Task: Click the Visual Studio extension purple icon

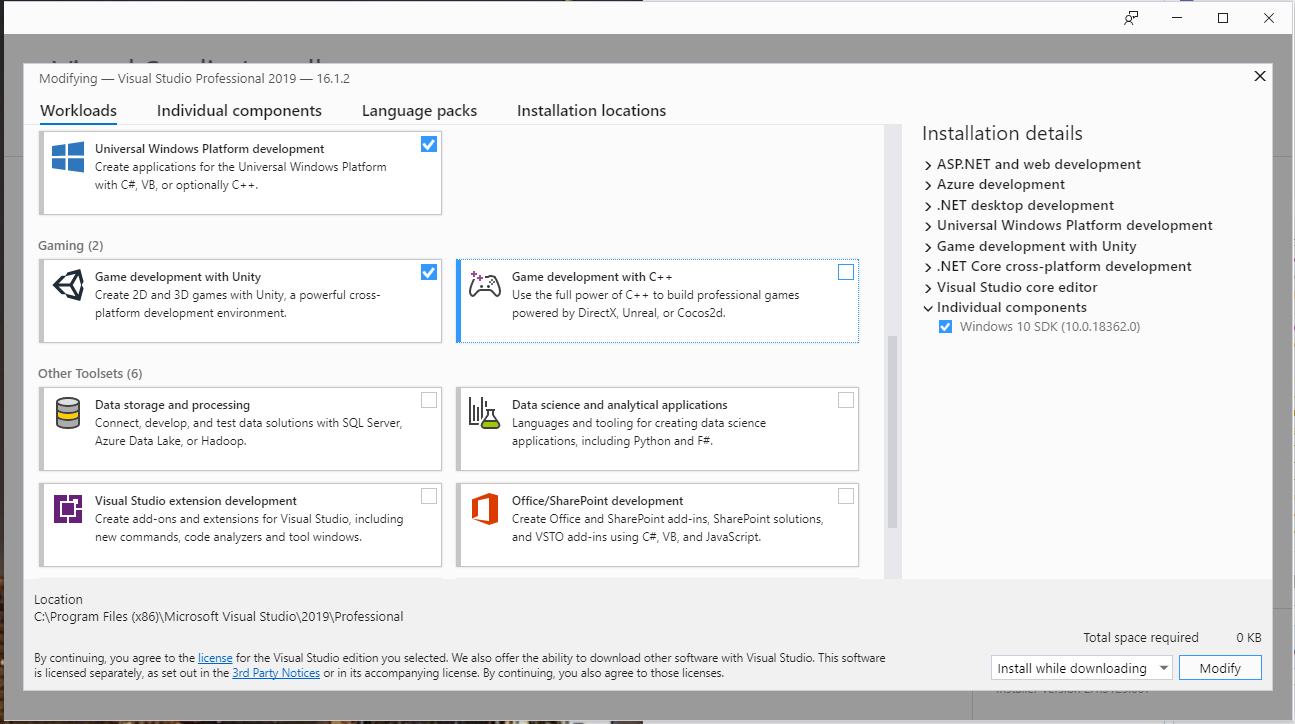Action: [x=68, y=509]
